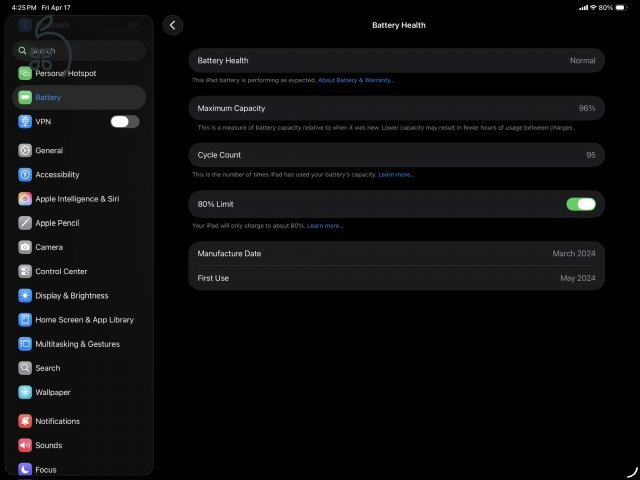Click the VPN globe icon
The image size is (640, 480).
(25, 122)
